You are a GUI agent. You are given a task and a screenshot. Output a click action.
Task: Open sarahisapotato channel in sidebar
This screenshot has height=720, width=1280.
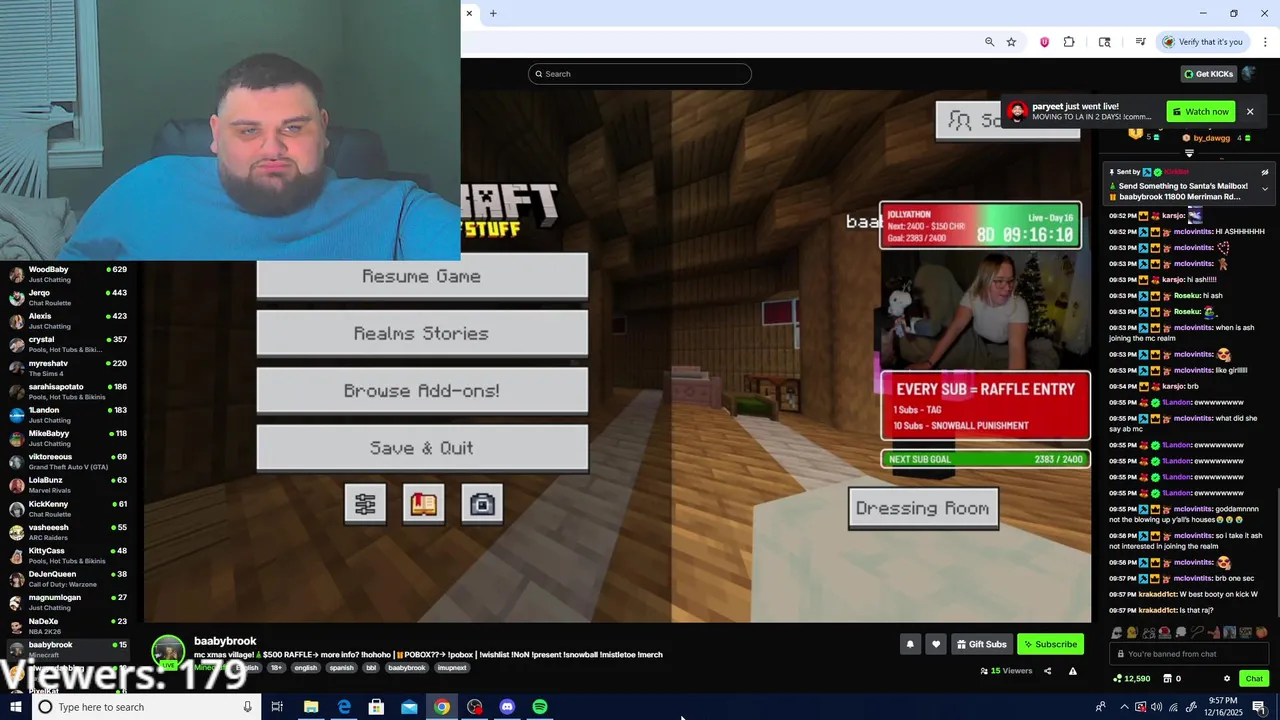[70, 391]
